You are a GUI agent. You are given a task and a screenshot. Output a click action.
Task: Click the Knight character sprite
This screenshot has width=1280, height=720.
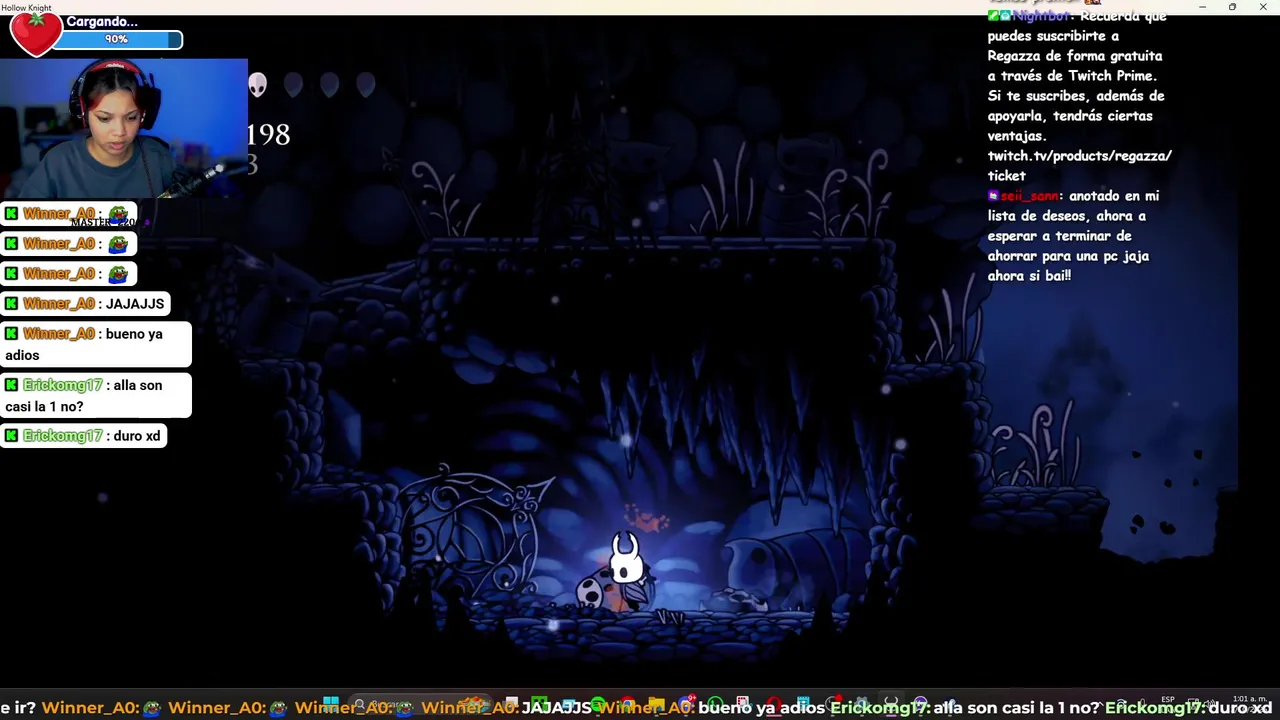[628, 570]
